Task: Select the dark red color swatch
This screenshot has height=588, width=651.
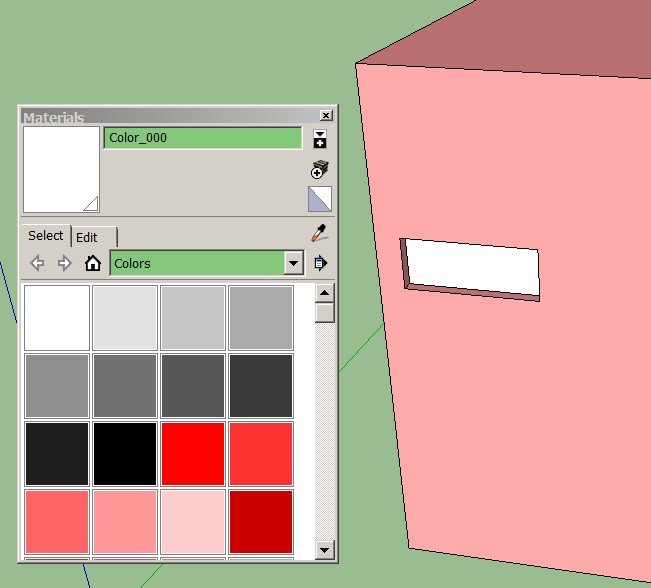Action: (x=261, y=521)
